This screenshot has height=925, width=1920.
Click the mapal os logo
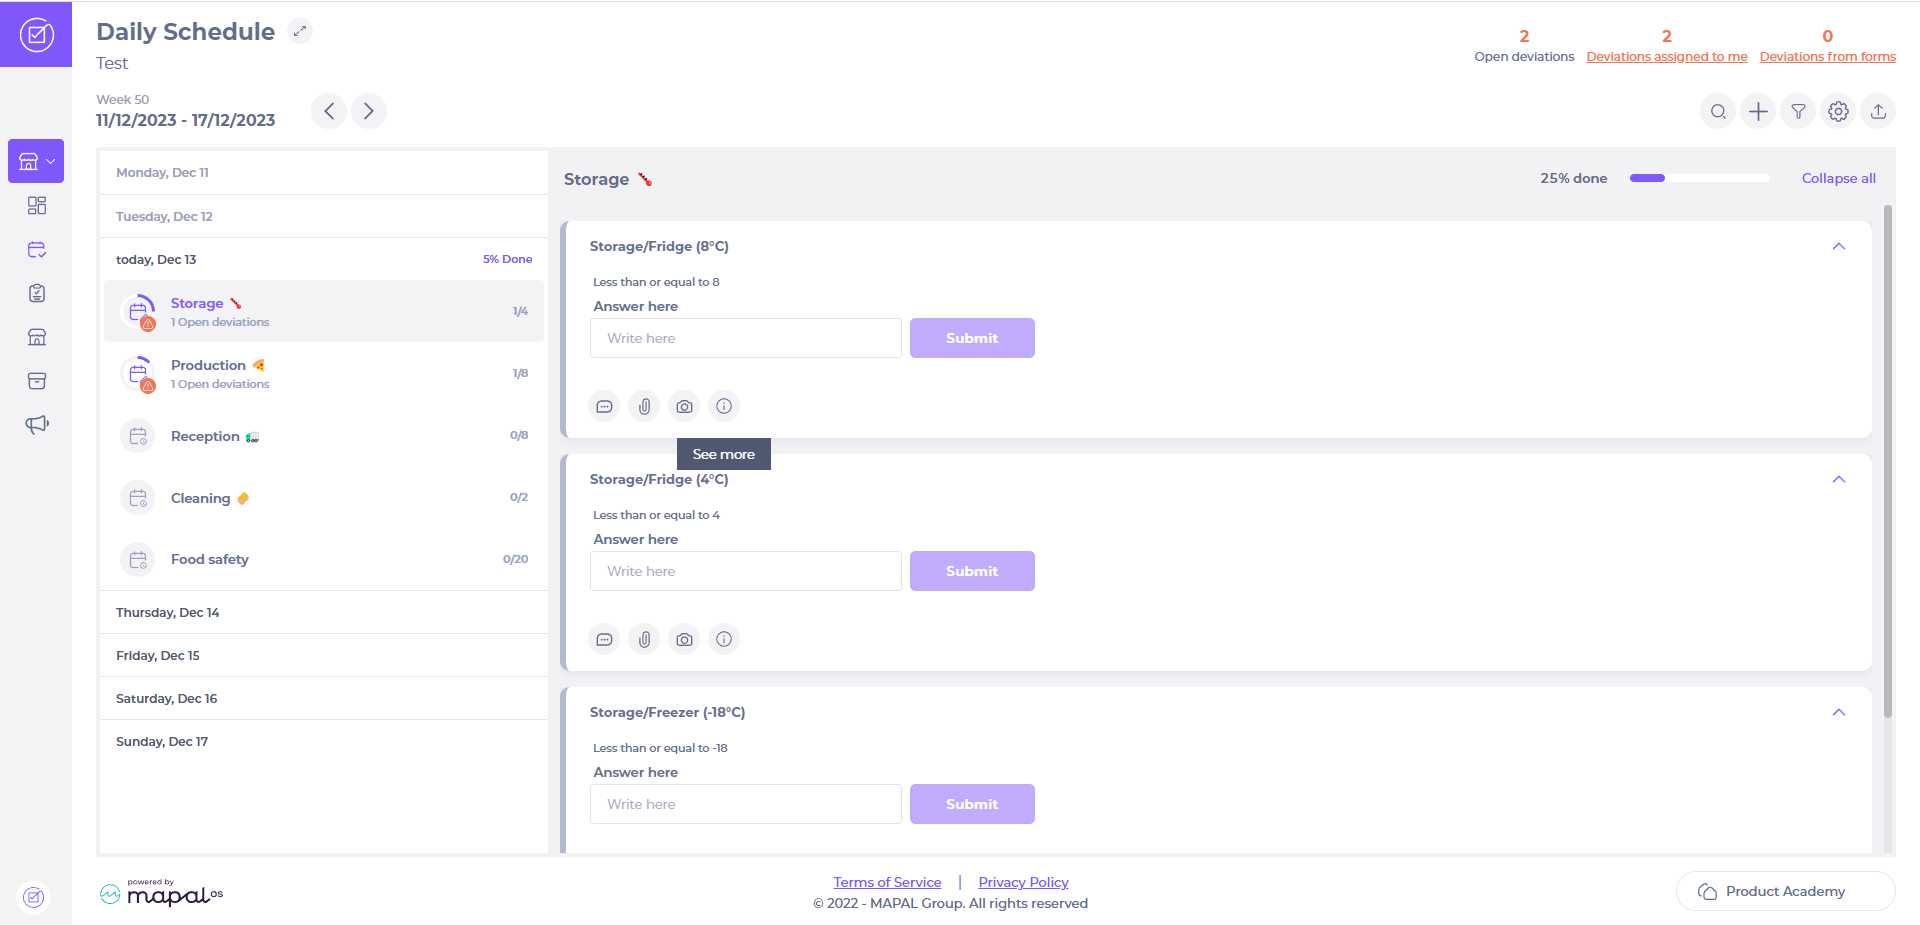pyautogui.click(x=161, y=893)
